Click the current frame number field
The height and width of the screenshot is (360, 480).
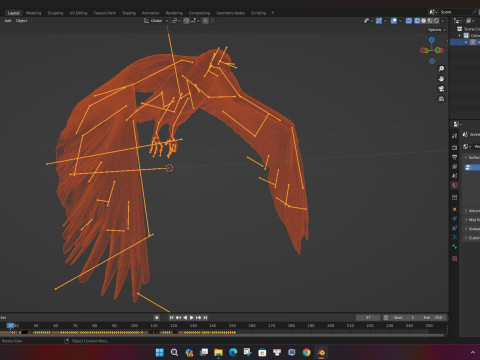pos(368,318)
